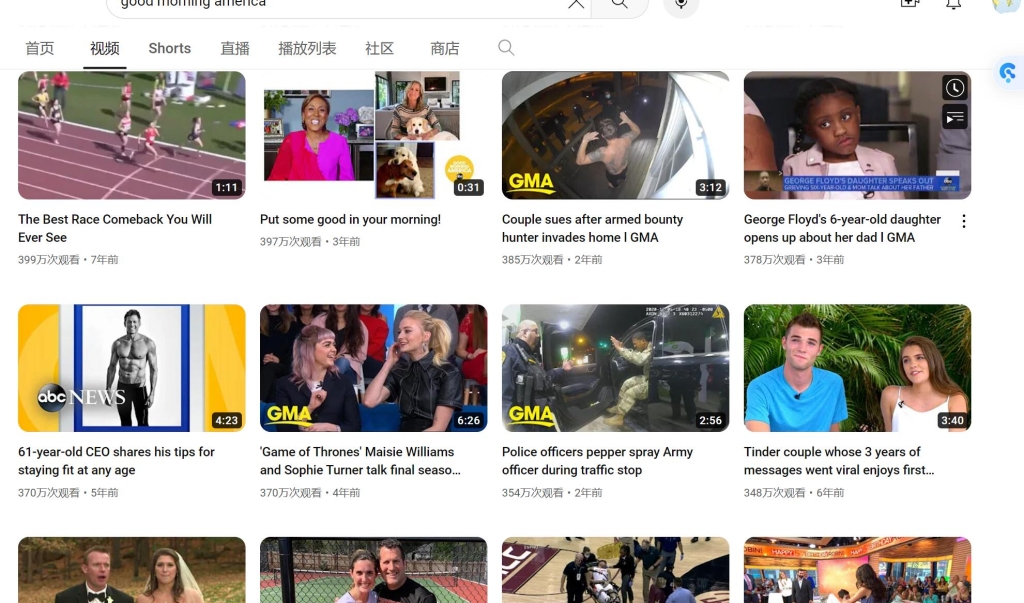Open pepper spray Army officer thumbnail
The image size is (1024, 603).
pyautogui.click(x=615, y=368)
